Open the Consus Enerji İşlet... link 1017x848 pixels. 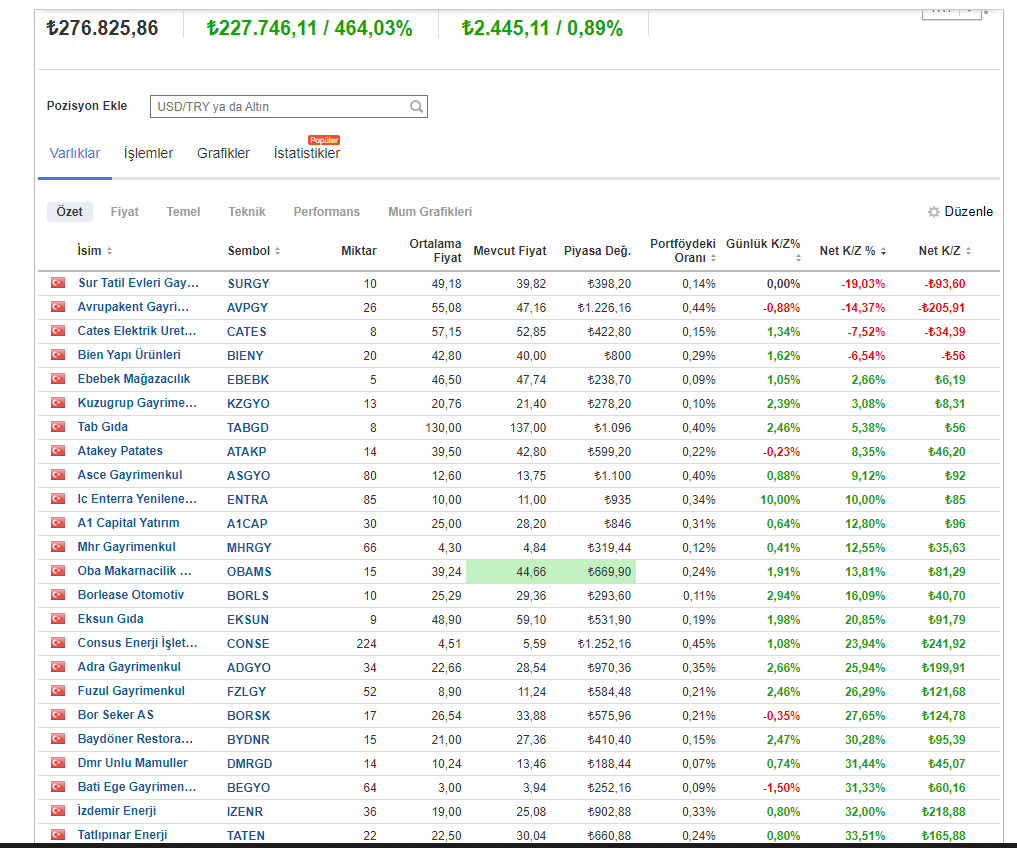138,643
